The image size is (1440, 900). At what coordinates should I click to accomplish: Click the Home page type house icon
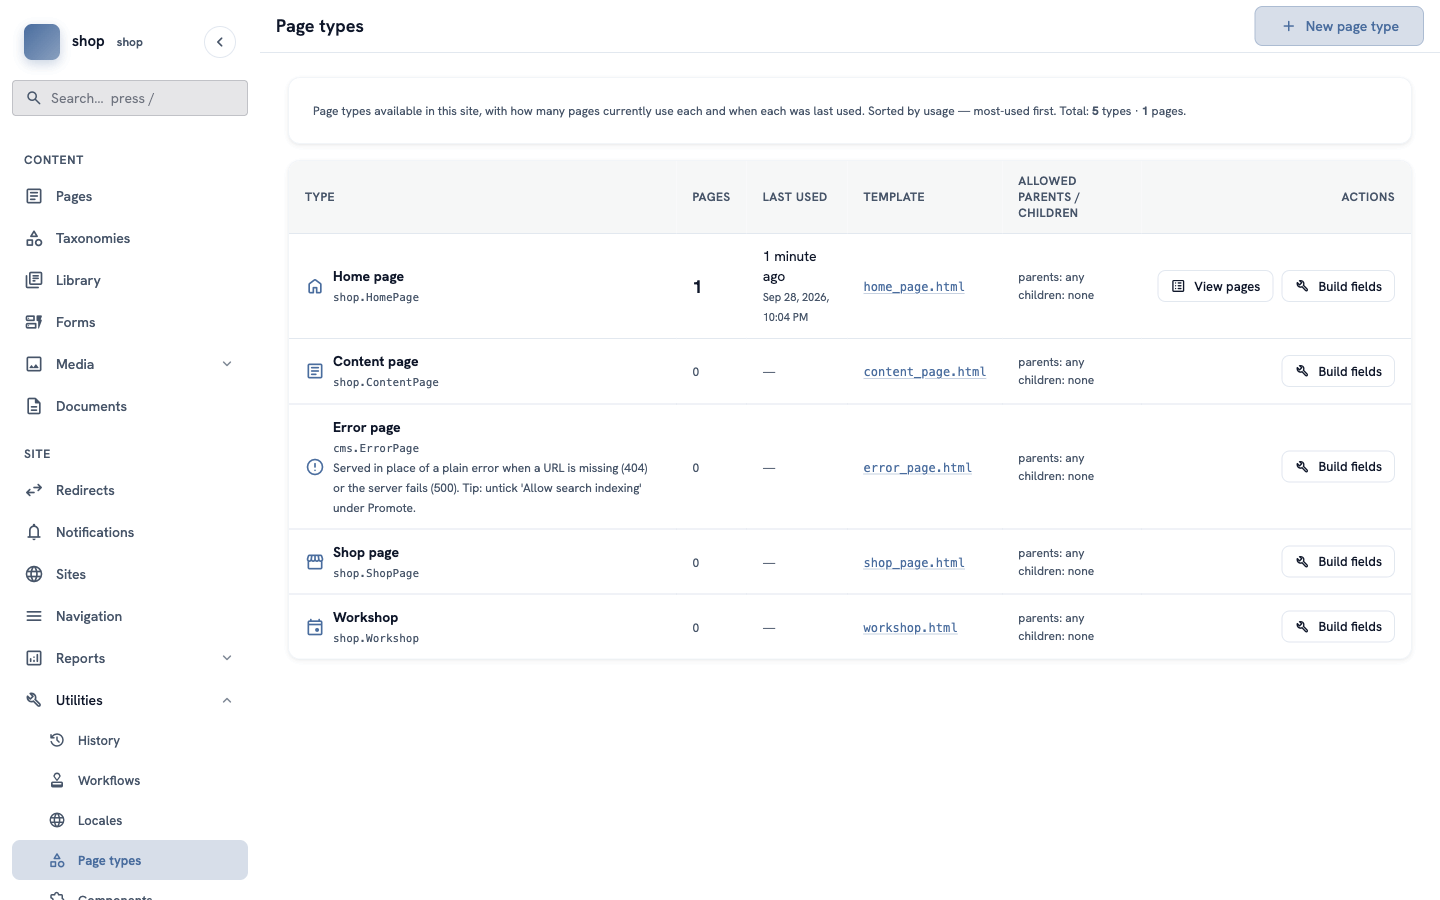pos(315,286)
